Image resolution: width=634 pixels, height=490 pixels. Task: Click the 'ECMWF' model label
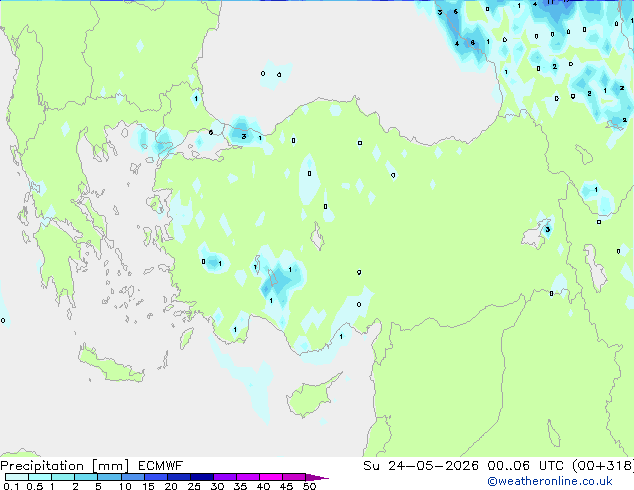[160, 466]
